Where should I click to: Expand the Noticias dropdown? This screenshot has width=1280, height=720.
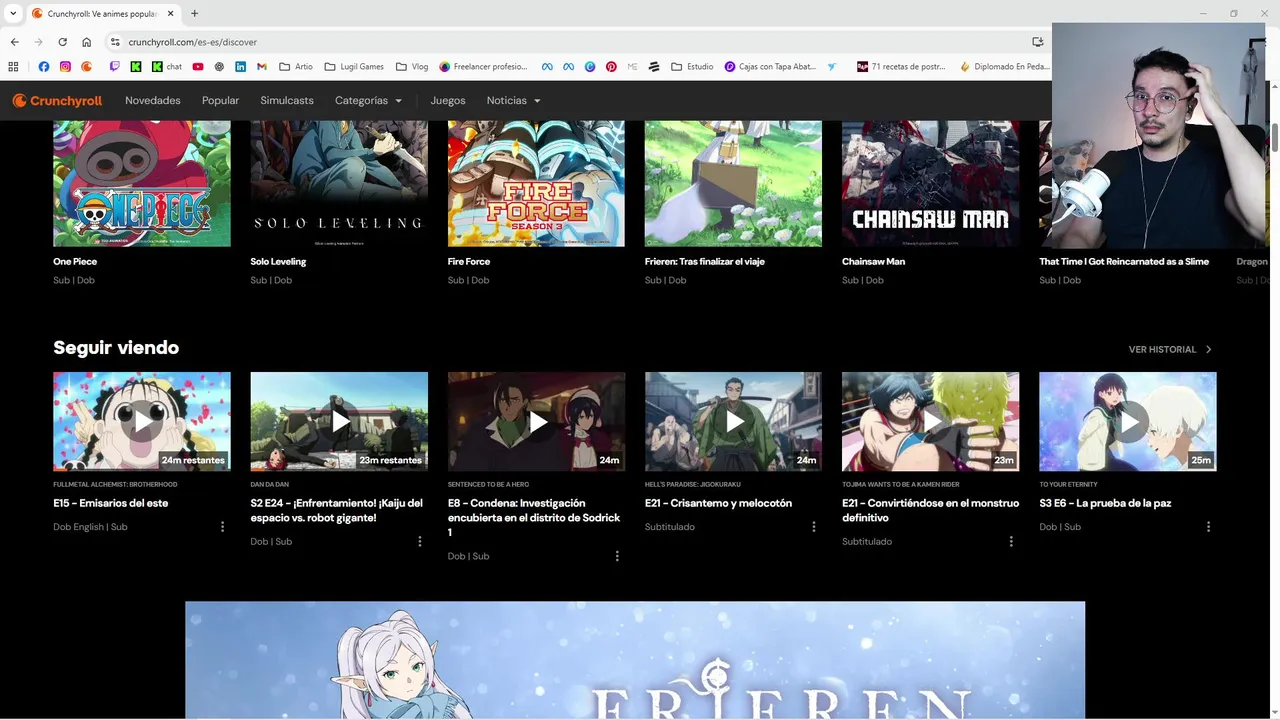513,100
